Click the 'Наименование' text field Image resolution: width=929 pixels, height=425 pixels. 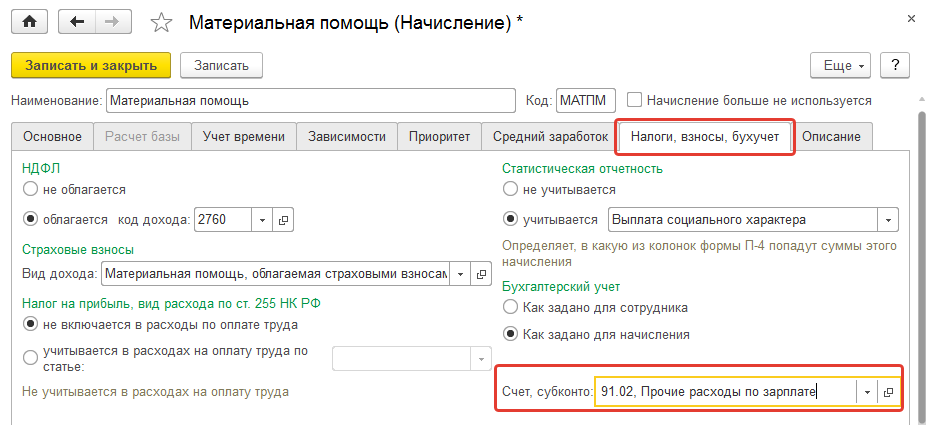pyautogui.click(x=311, y=100)
